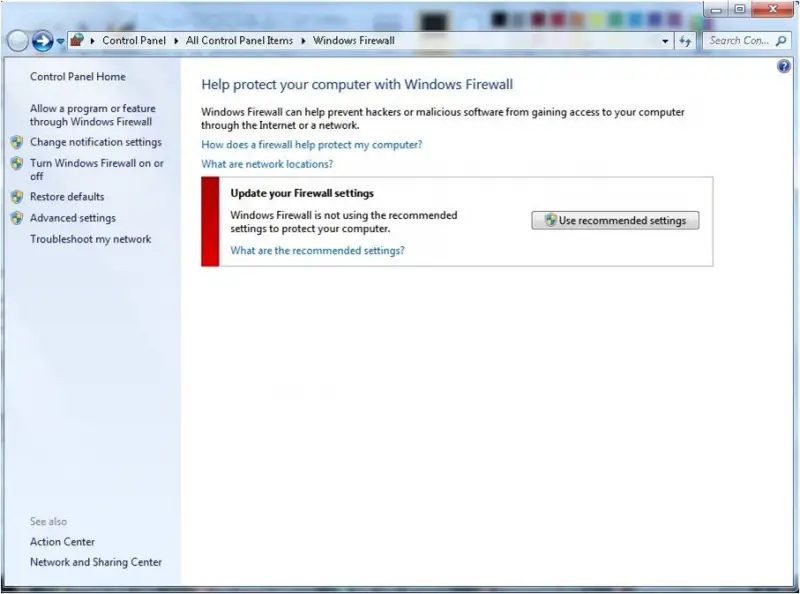Minimize the Windows Firewall window
This screenshot has width=800, height=594.
point(716,9)
